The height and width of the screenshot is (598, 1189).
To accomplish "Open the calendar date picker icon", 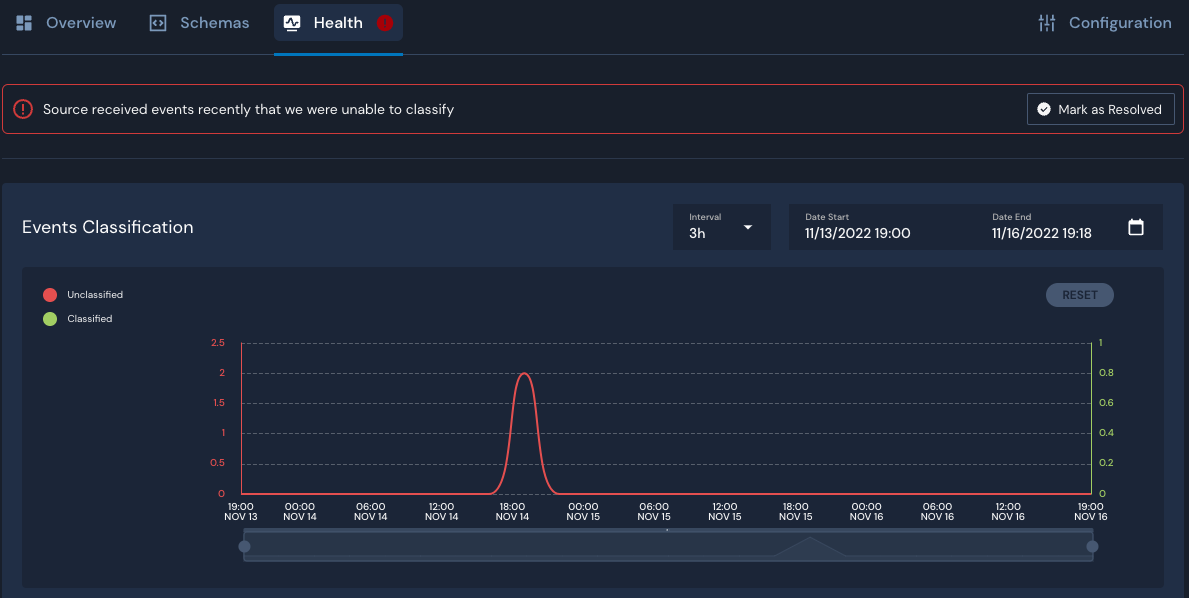I will (x=1136, y=227).
